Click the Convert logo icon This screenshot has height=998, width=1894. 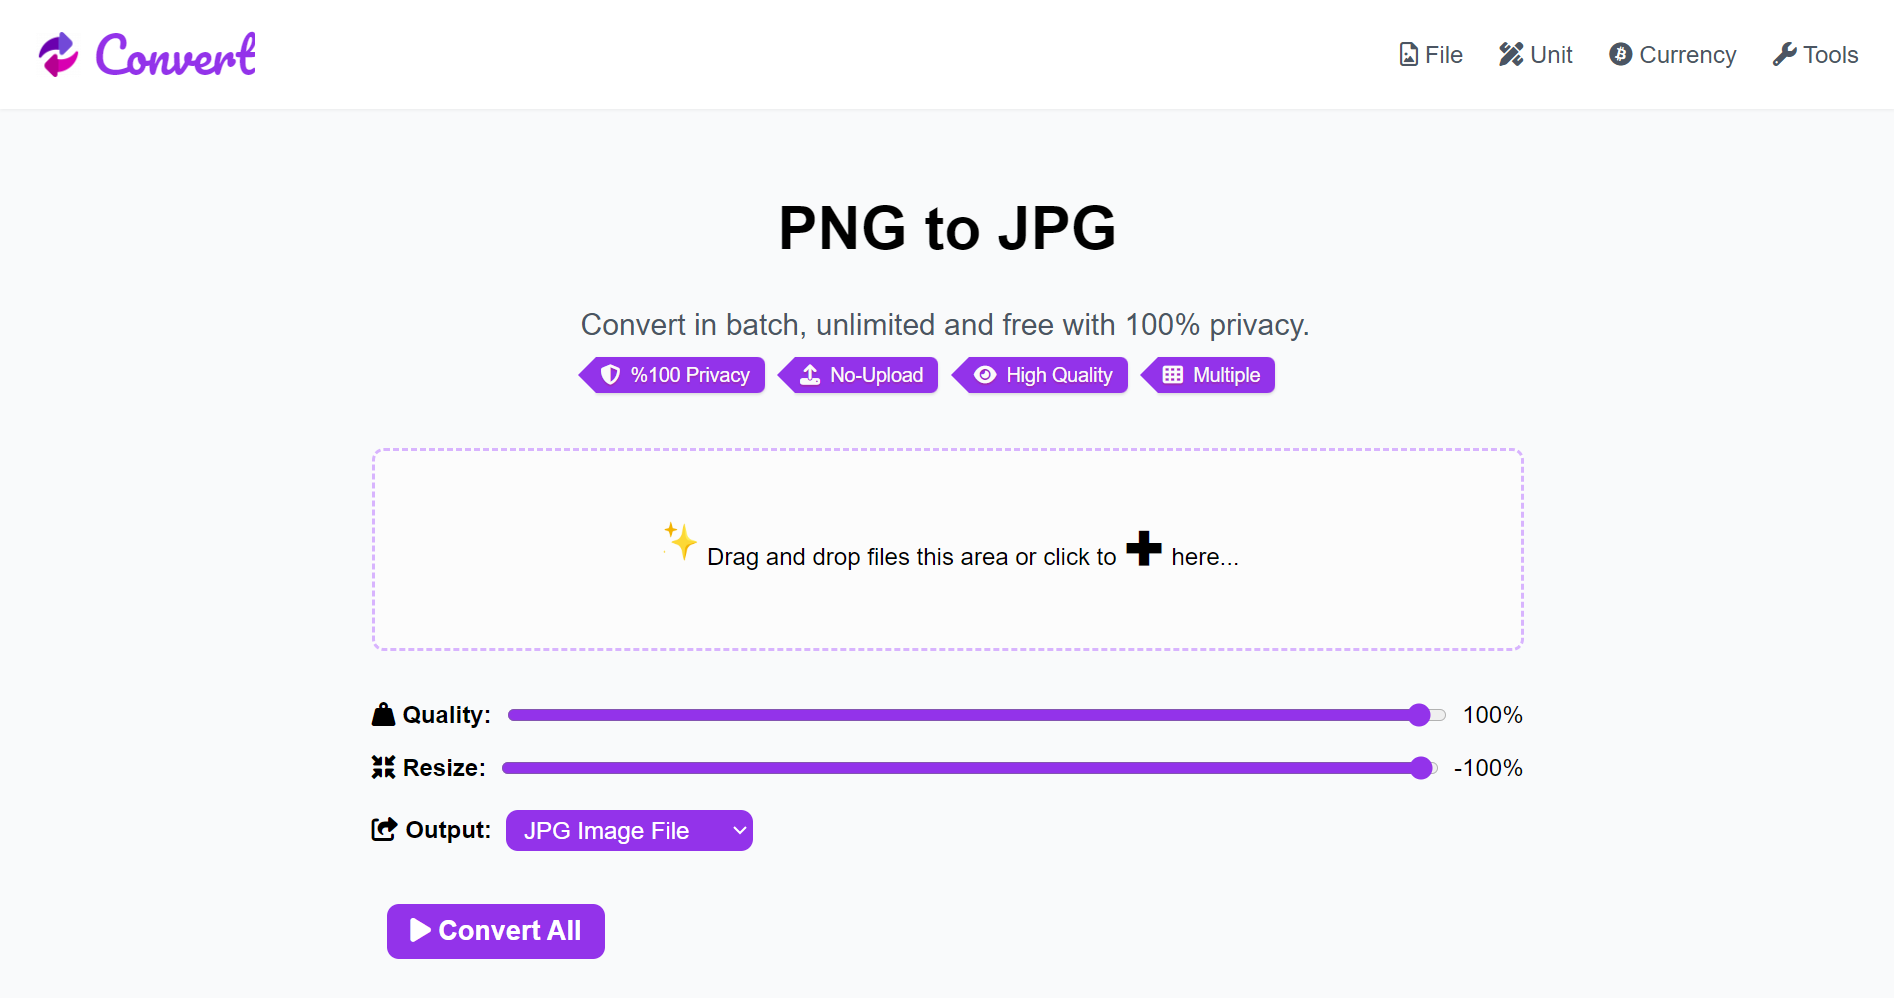58,54
